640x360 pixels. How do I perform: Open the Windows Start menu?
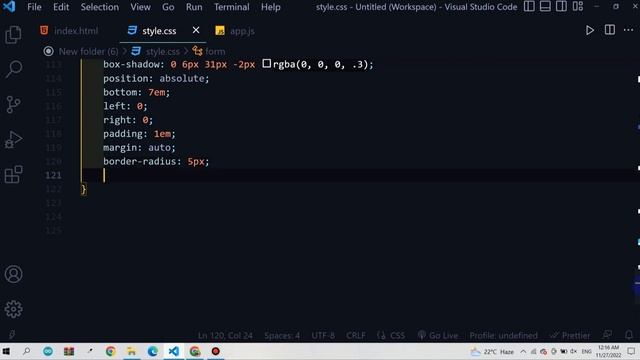tap(6, 351)
